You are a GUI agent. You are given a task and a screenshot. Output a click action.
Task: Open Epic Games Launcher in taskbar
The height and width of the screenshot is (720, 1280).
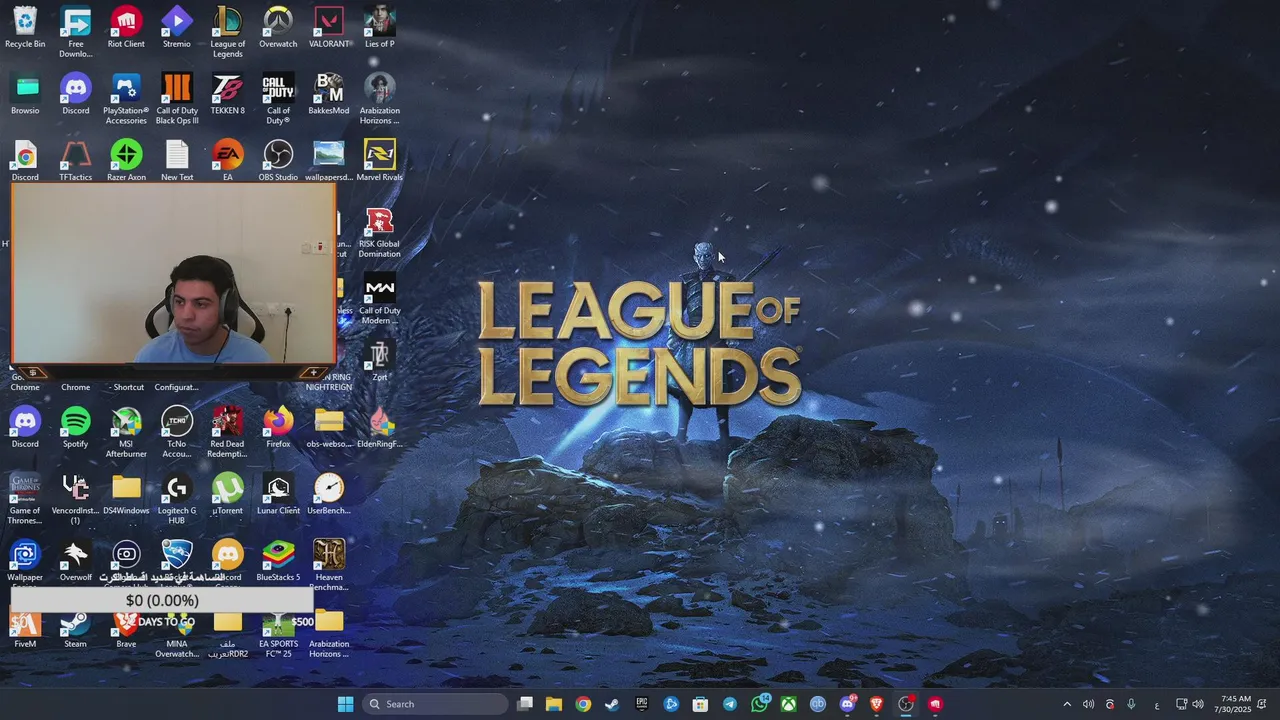642,704
